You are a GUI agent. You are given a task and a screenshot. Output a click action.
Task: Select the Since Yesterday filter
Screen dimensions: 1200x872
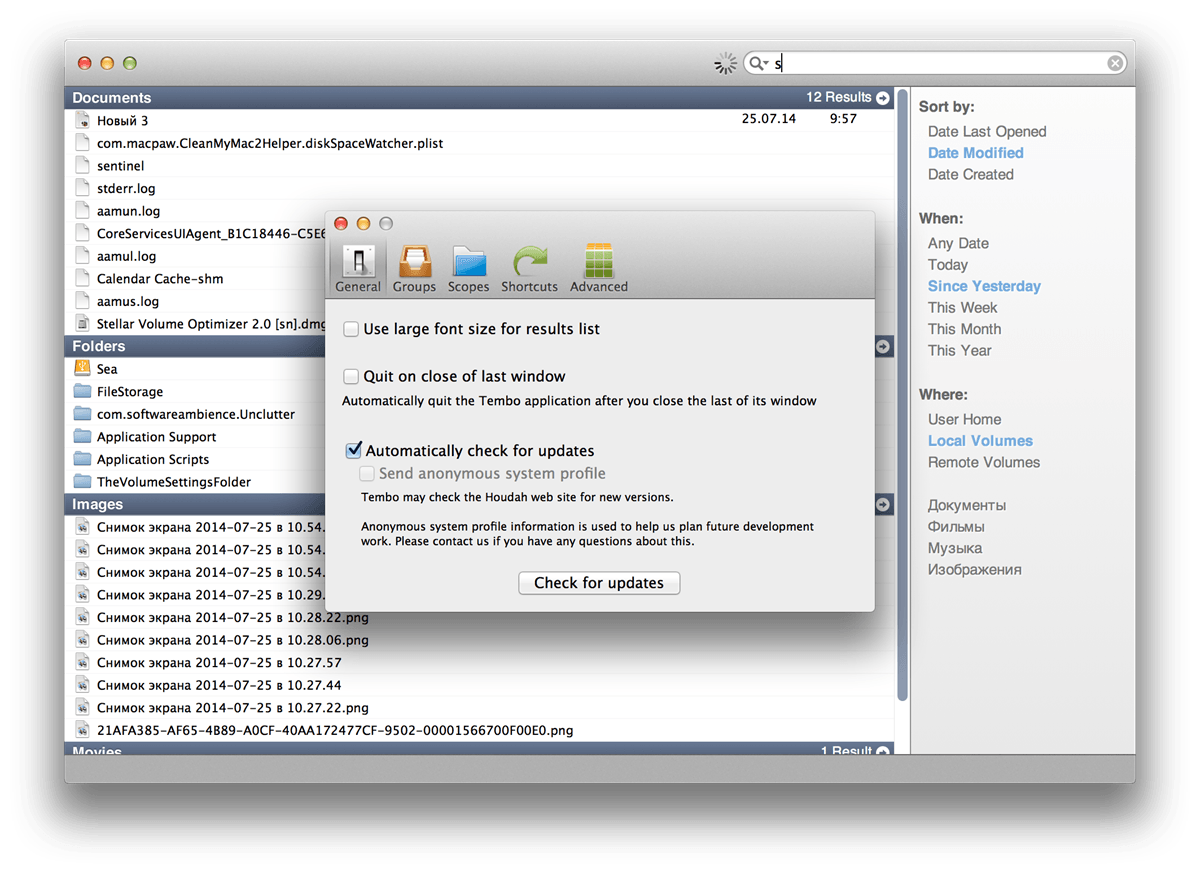coord(984,286)
